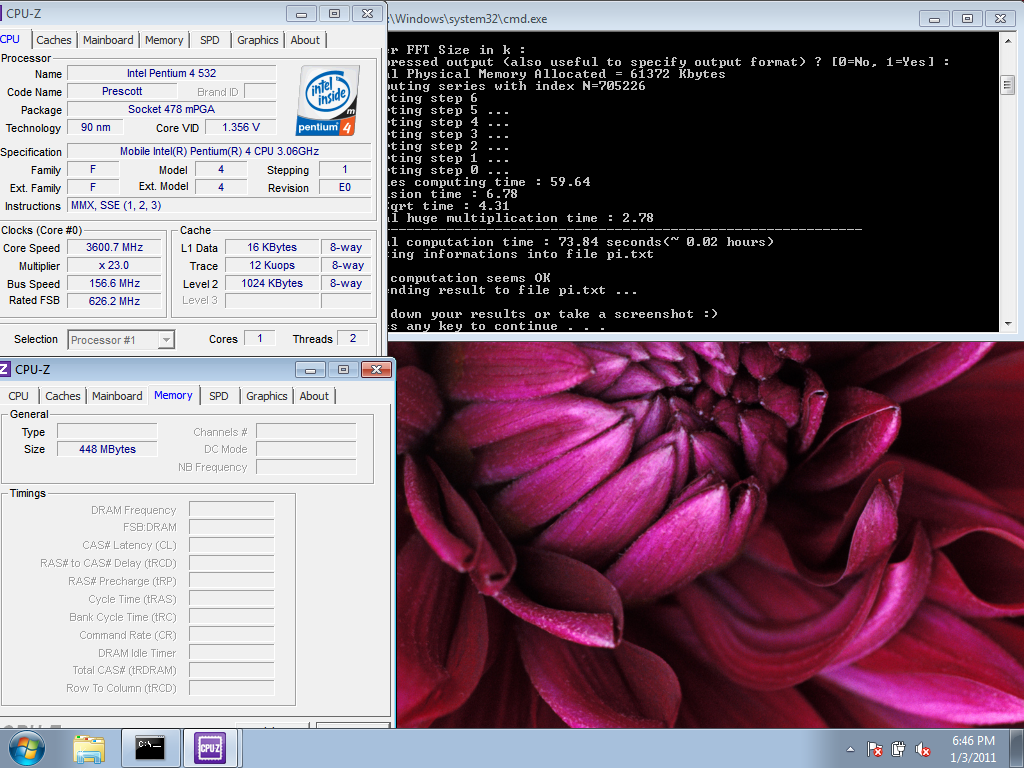The image size is (1024, 768).
Task: Open SPD tab in upper CPU-Z window
Action: click(210, 40)
